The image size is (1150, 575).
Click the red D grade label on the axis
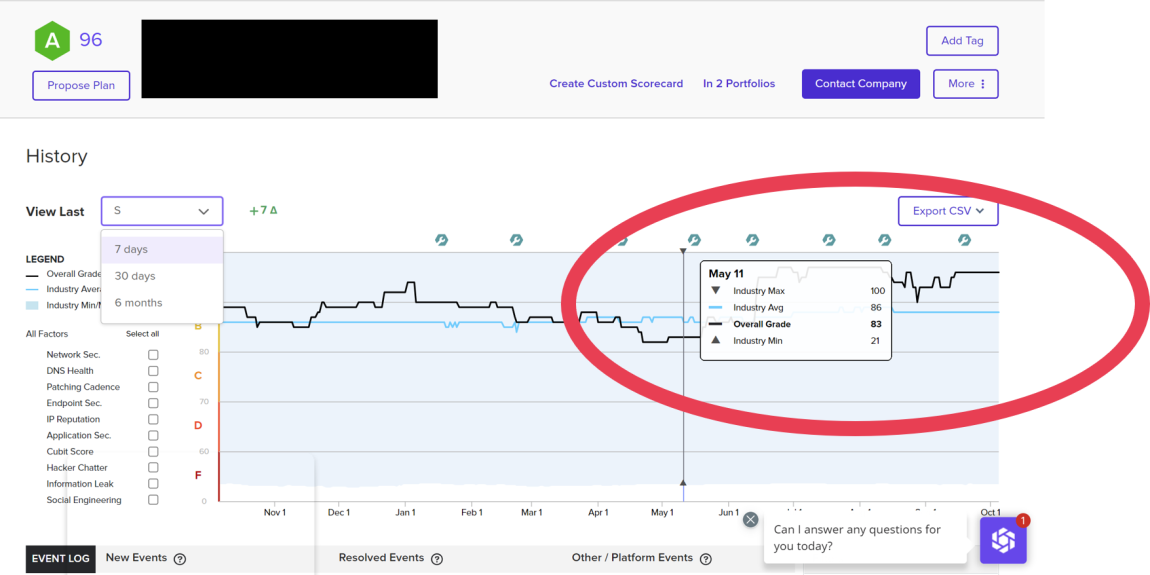(198, 425)
